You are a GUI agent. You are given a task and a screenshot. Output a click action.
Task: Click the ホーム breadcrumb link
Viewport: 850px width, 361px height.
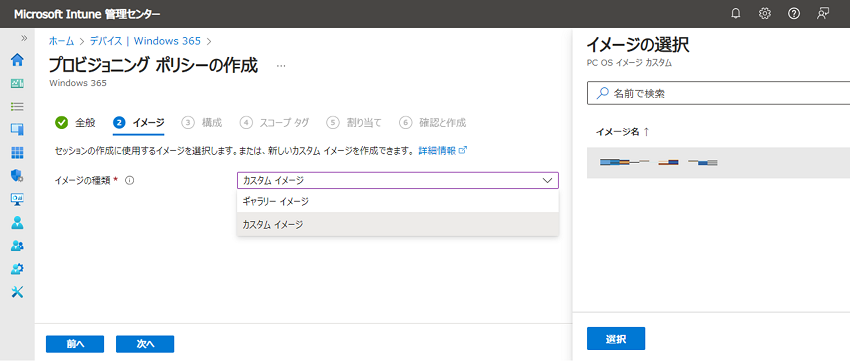click(62, 41)
